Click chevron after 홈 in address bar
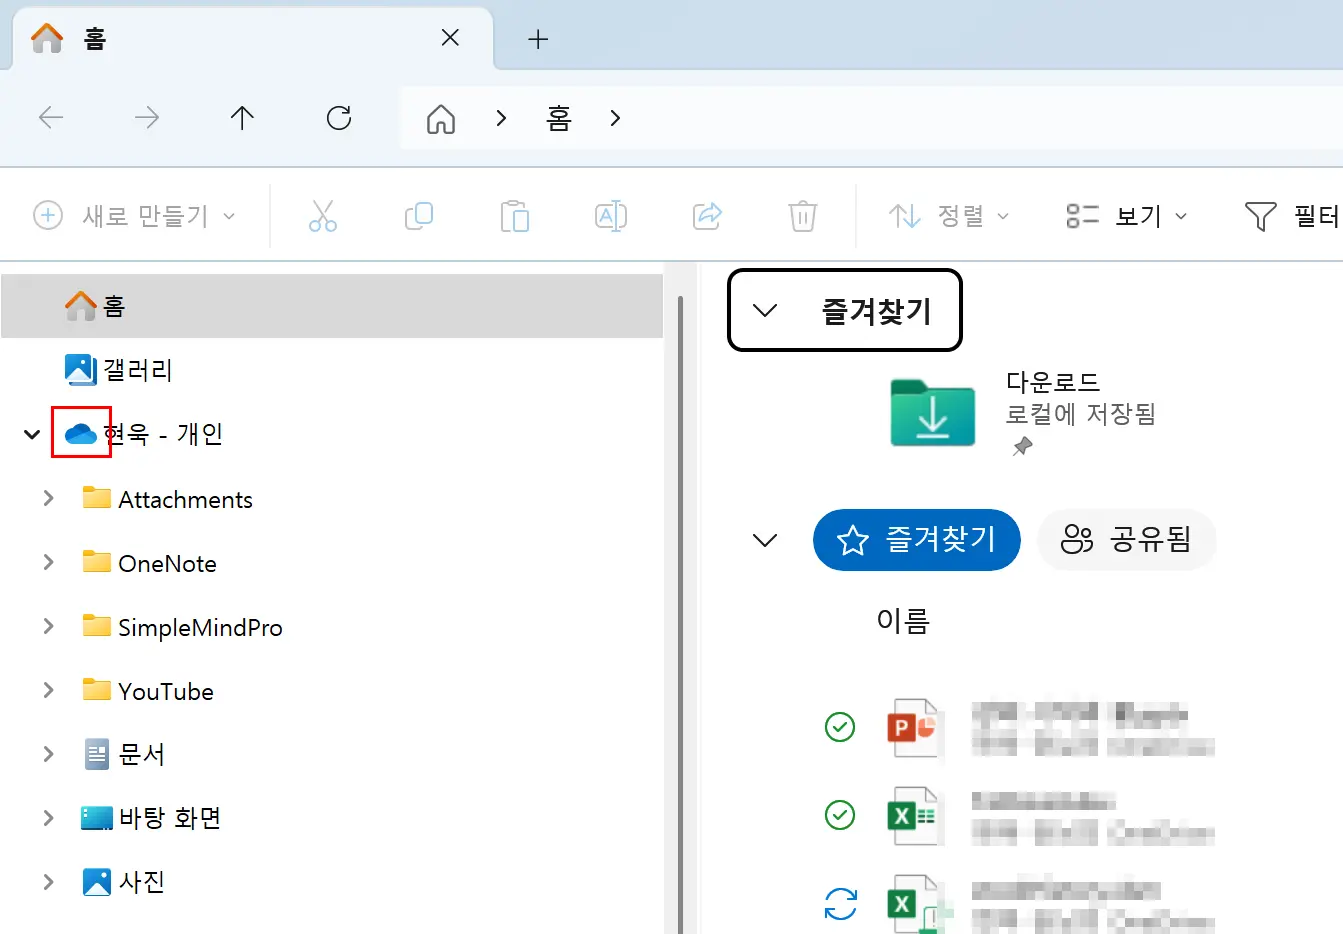 [x=615, y=118]
